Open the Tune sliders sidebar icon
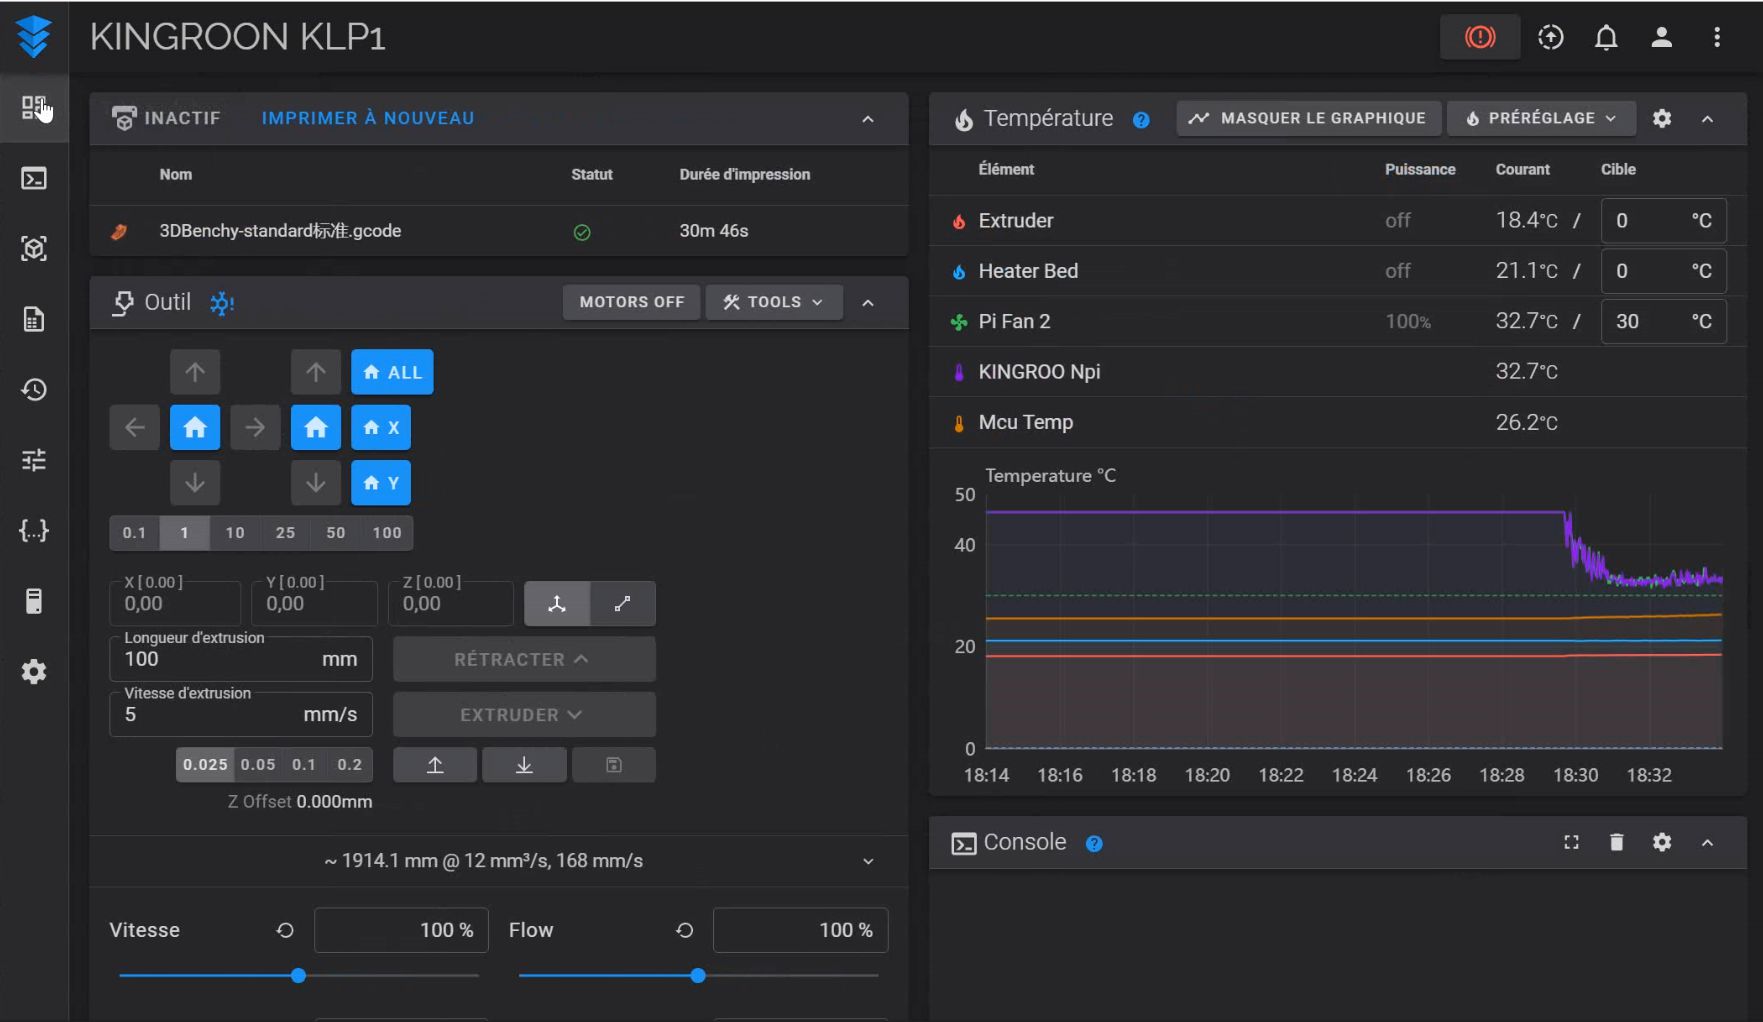 click(x=34, y=460)
